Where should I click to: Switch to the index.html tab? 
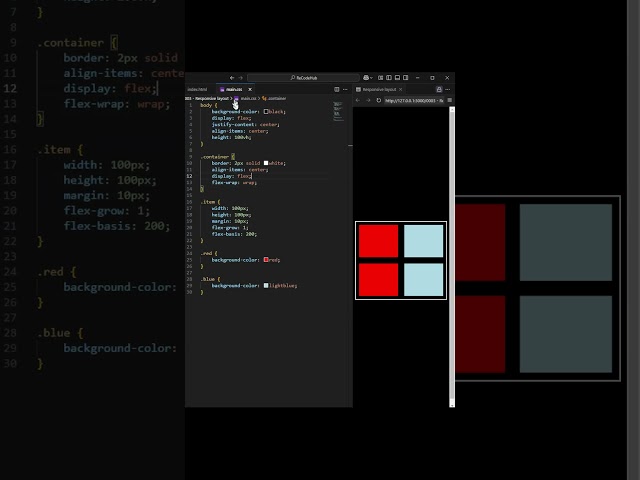(x=198, y=89)
